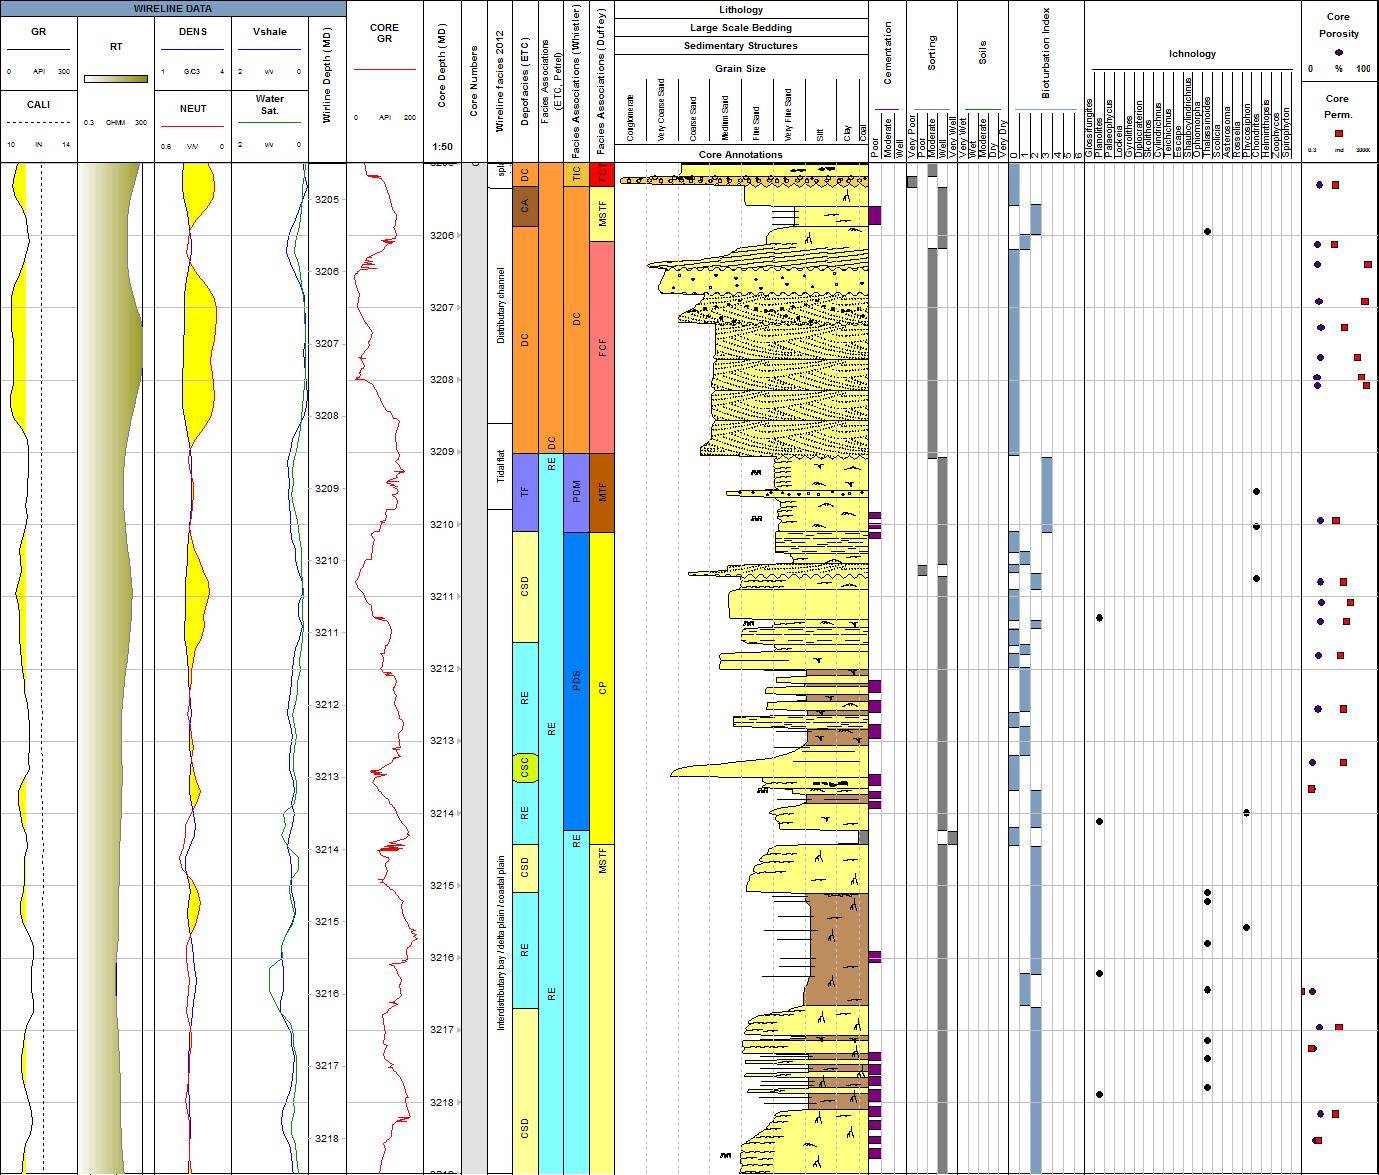Click the red Core Perm. legend square symbol
The width and height of the screenshot is (1379, 1175).
[1339, 133]
